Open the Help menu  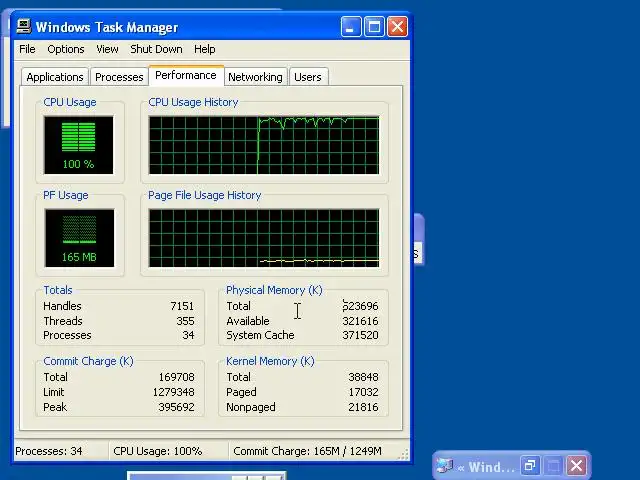(x=204, y=49)
